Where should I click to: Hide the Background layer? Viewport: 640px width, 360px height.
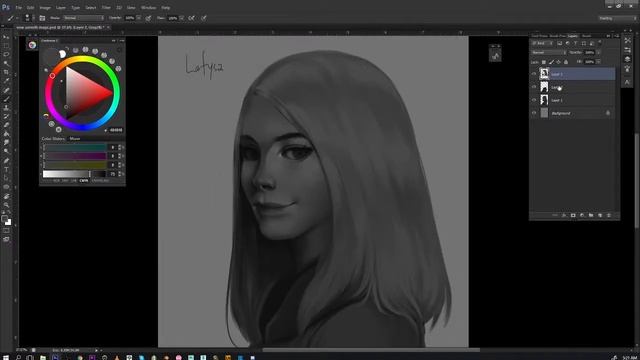[x=534, y=113]
